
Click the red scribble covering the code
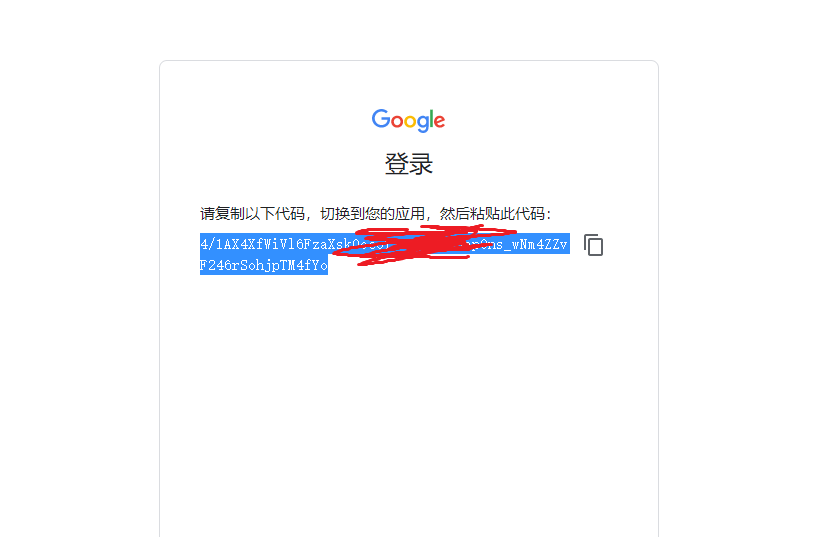(425, 245)
